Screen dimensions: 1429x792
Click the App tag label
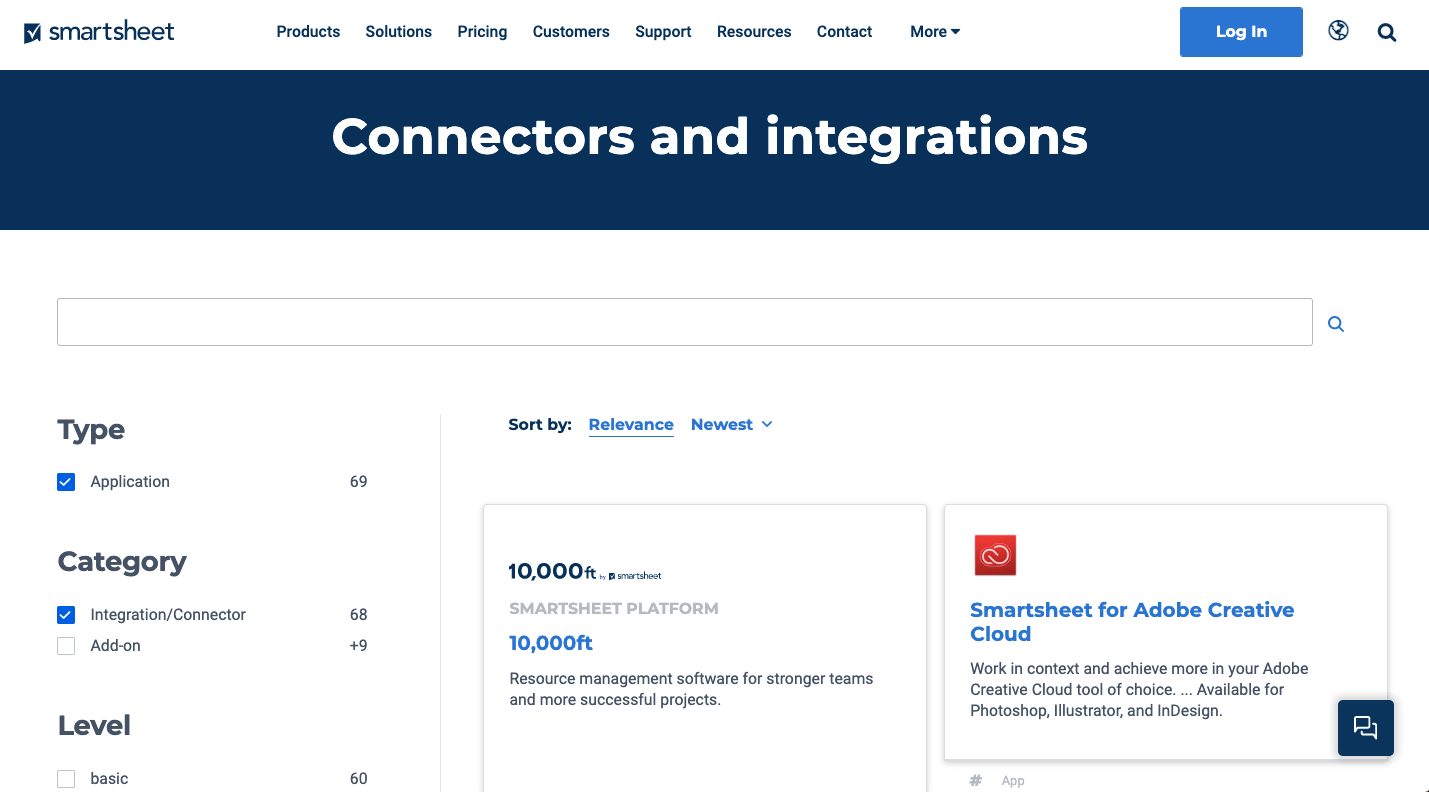click(x=1013, y=781)
